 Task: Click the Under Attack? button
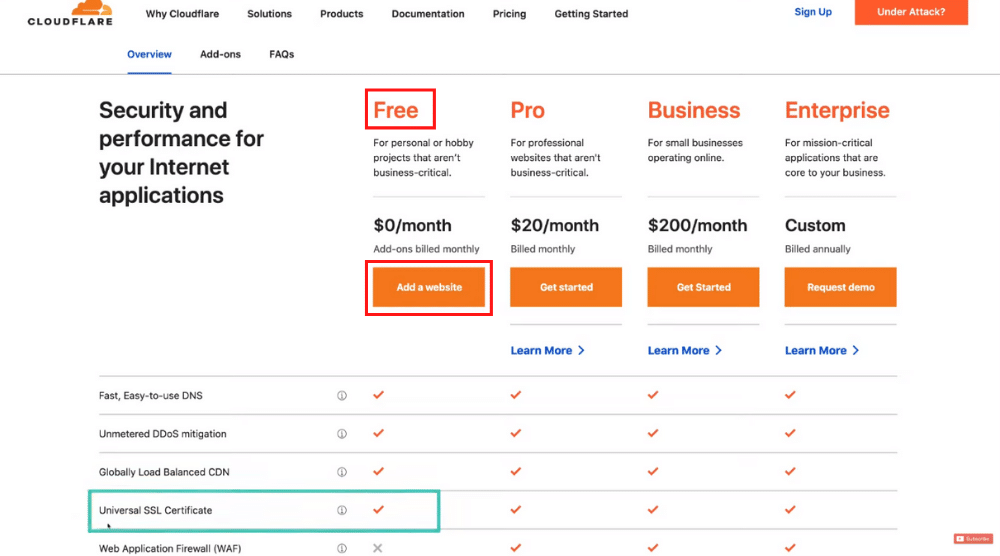click(911, 11)
